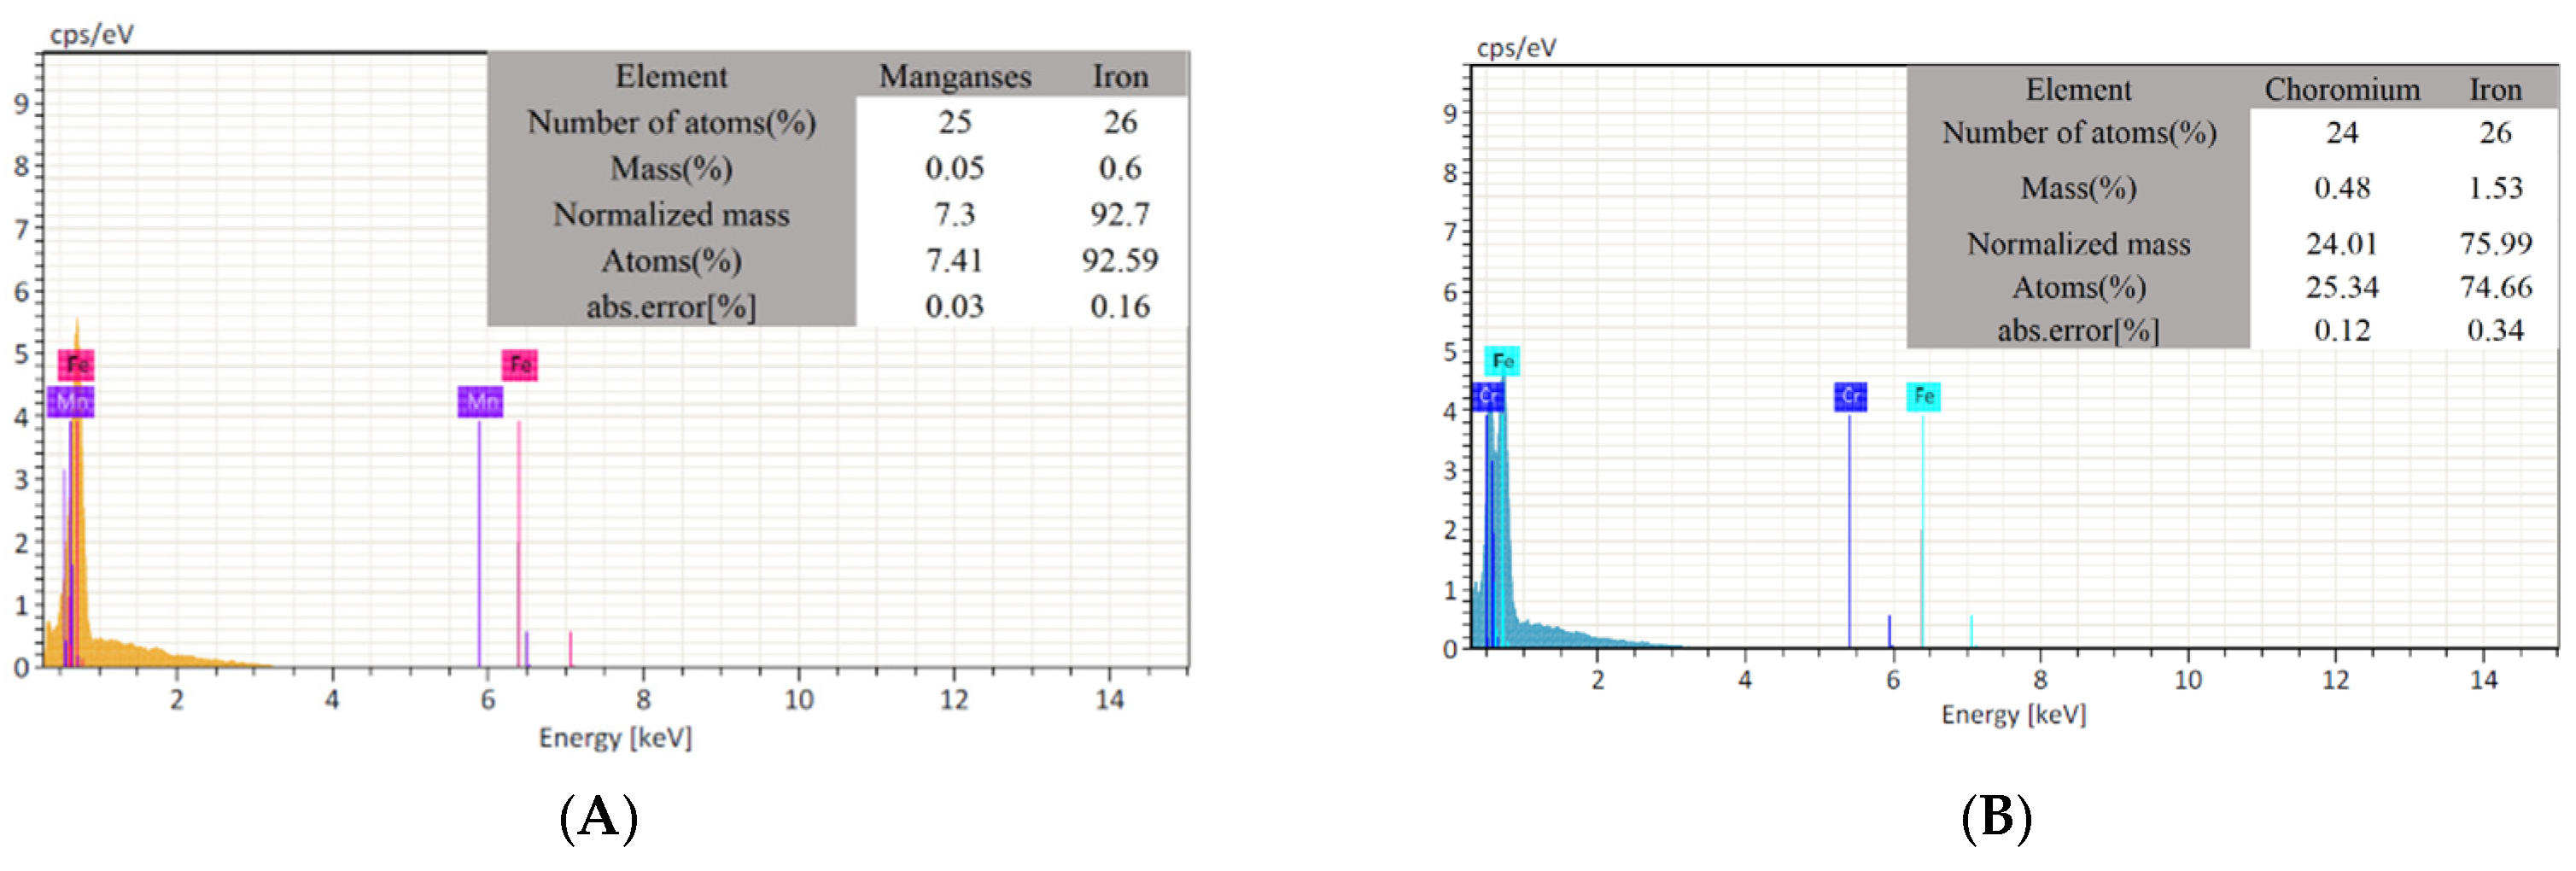This screenshot has height=871, width=2576.
Task: Click iron's atomic number 26 in chart B
Action: tap(2495, 133)
